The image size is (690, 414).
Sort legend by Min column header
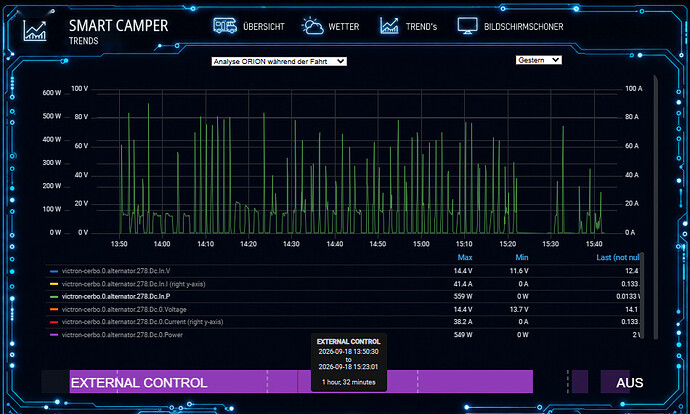(x=522, y=257)
